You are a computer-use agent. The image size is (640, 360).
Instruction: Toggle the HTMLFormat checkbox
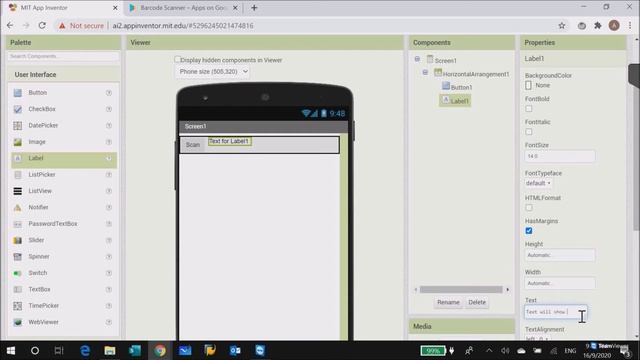[x=529, y=207]
